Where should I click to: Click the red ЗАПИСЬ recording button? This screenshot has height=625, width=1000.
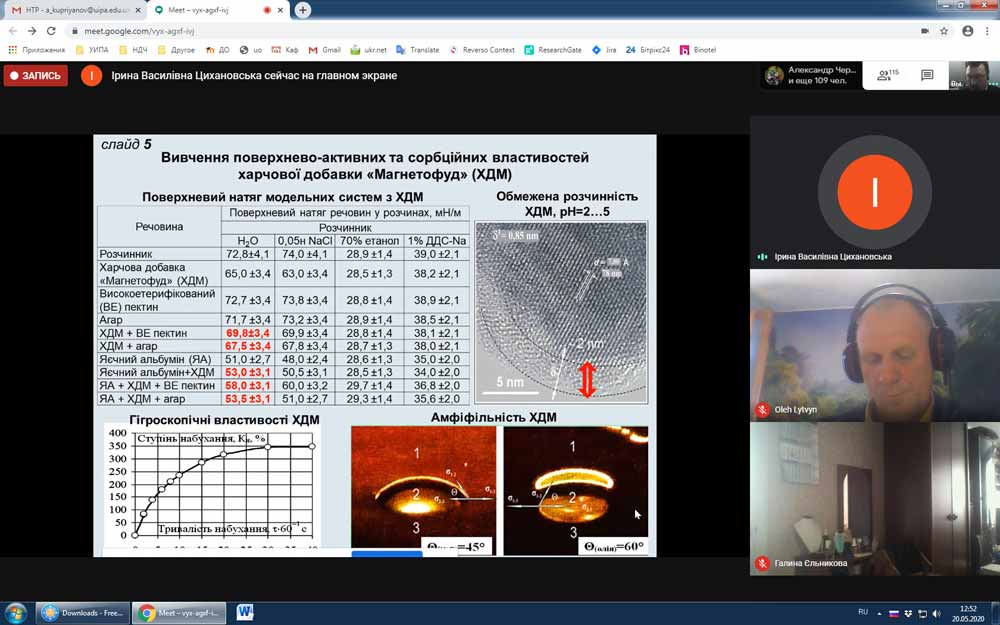[x=36, y=75]
